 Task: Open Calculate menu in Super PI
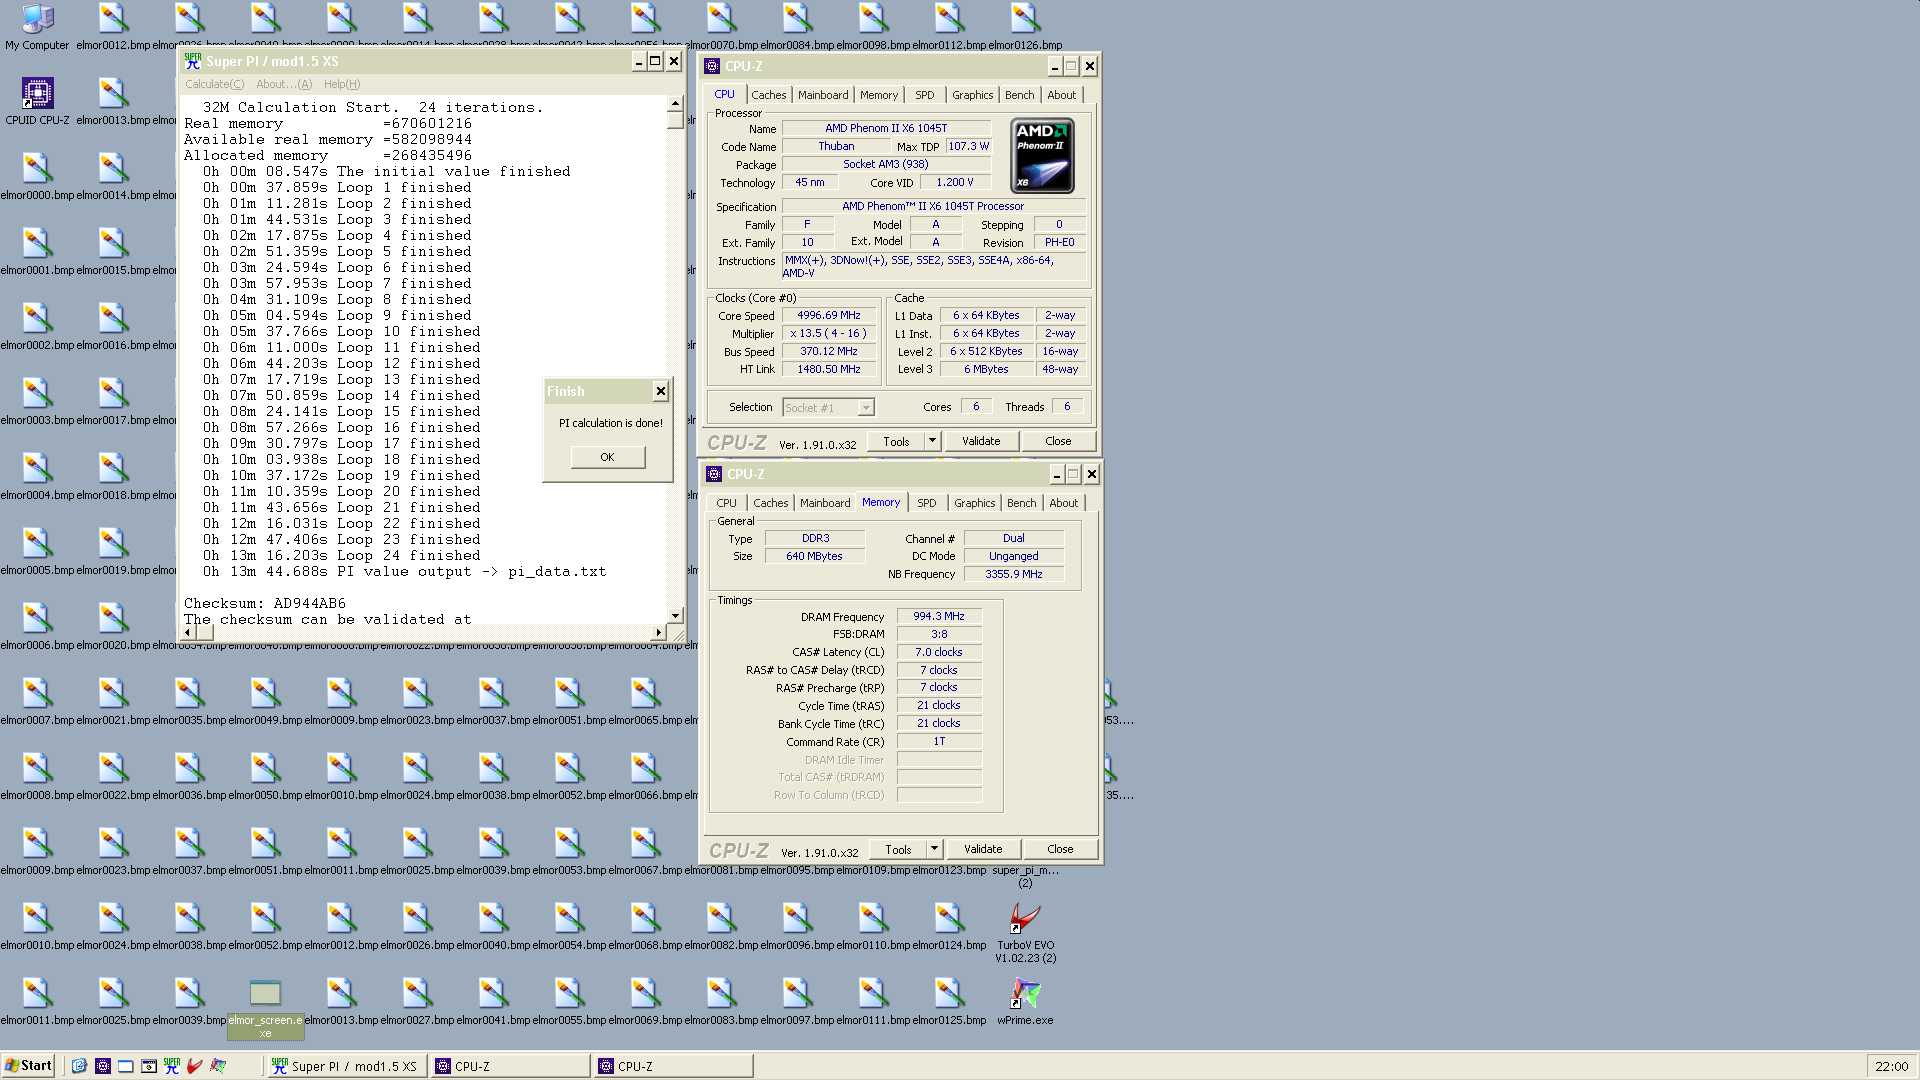point(214,84)
